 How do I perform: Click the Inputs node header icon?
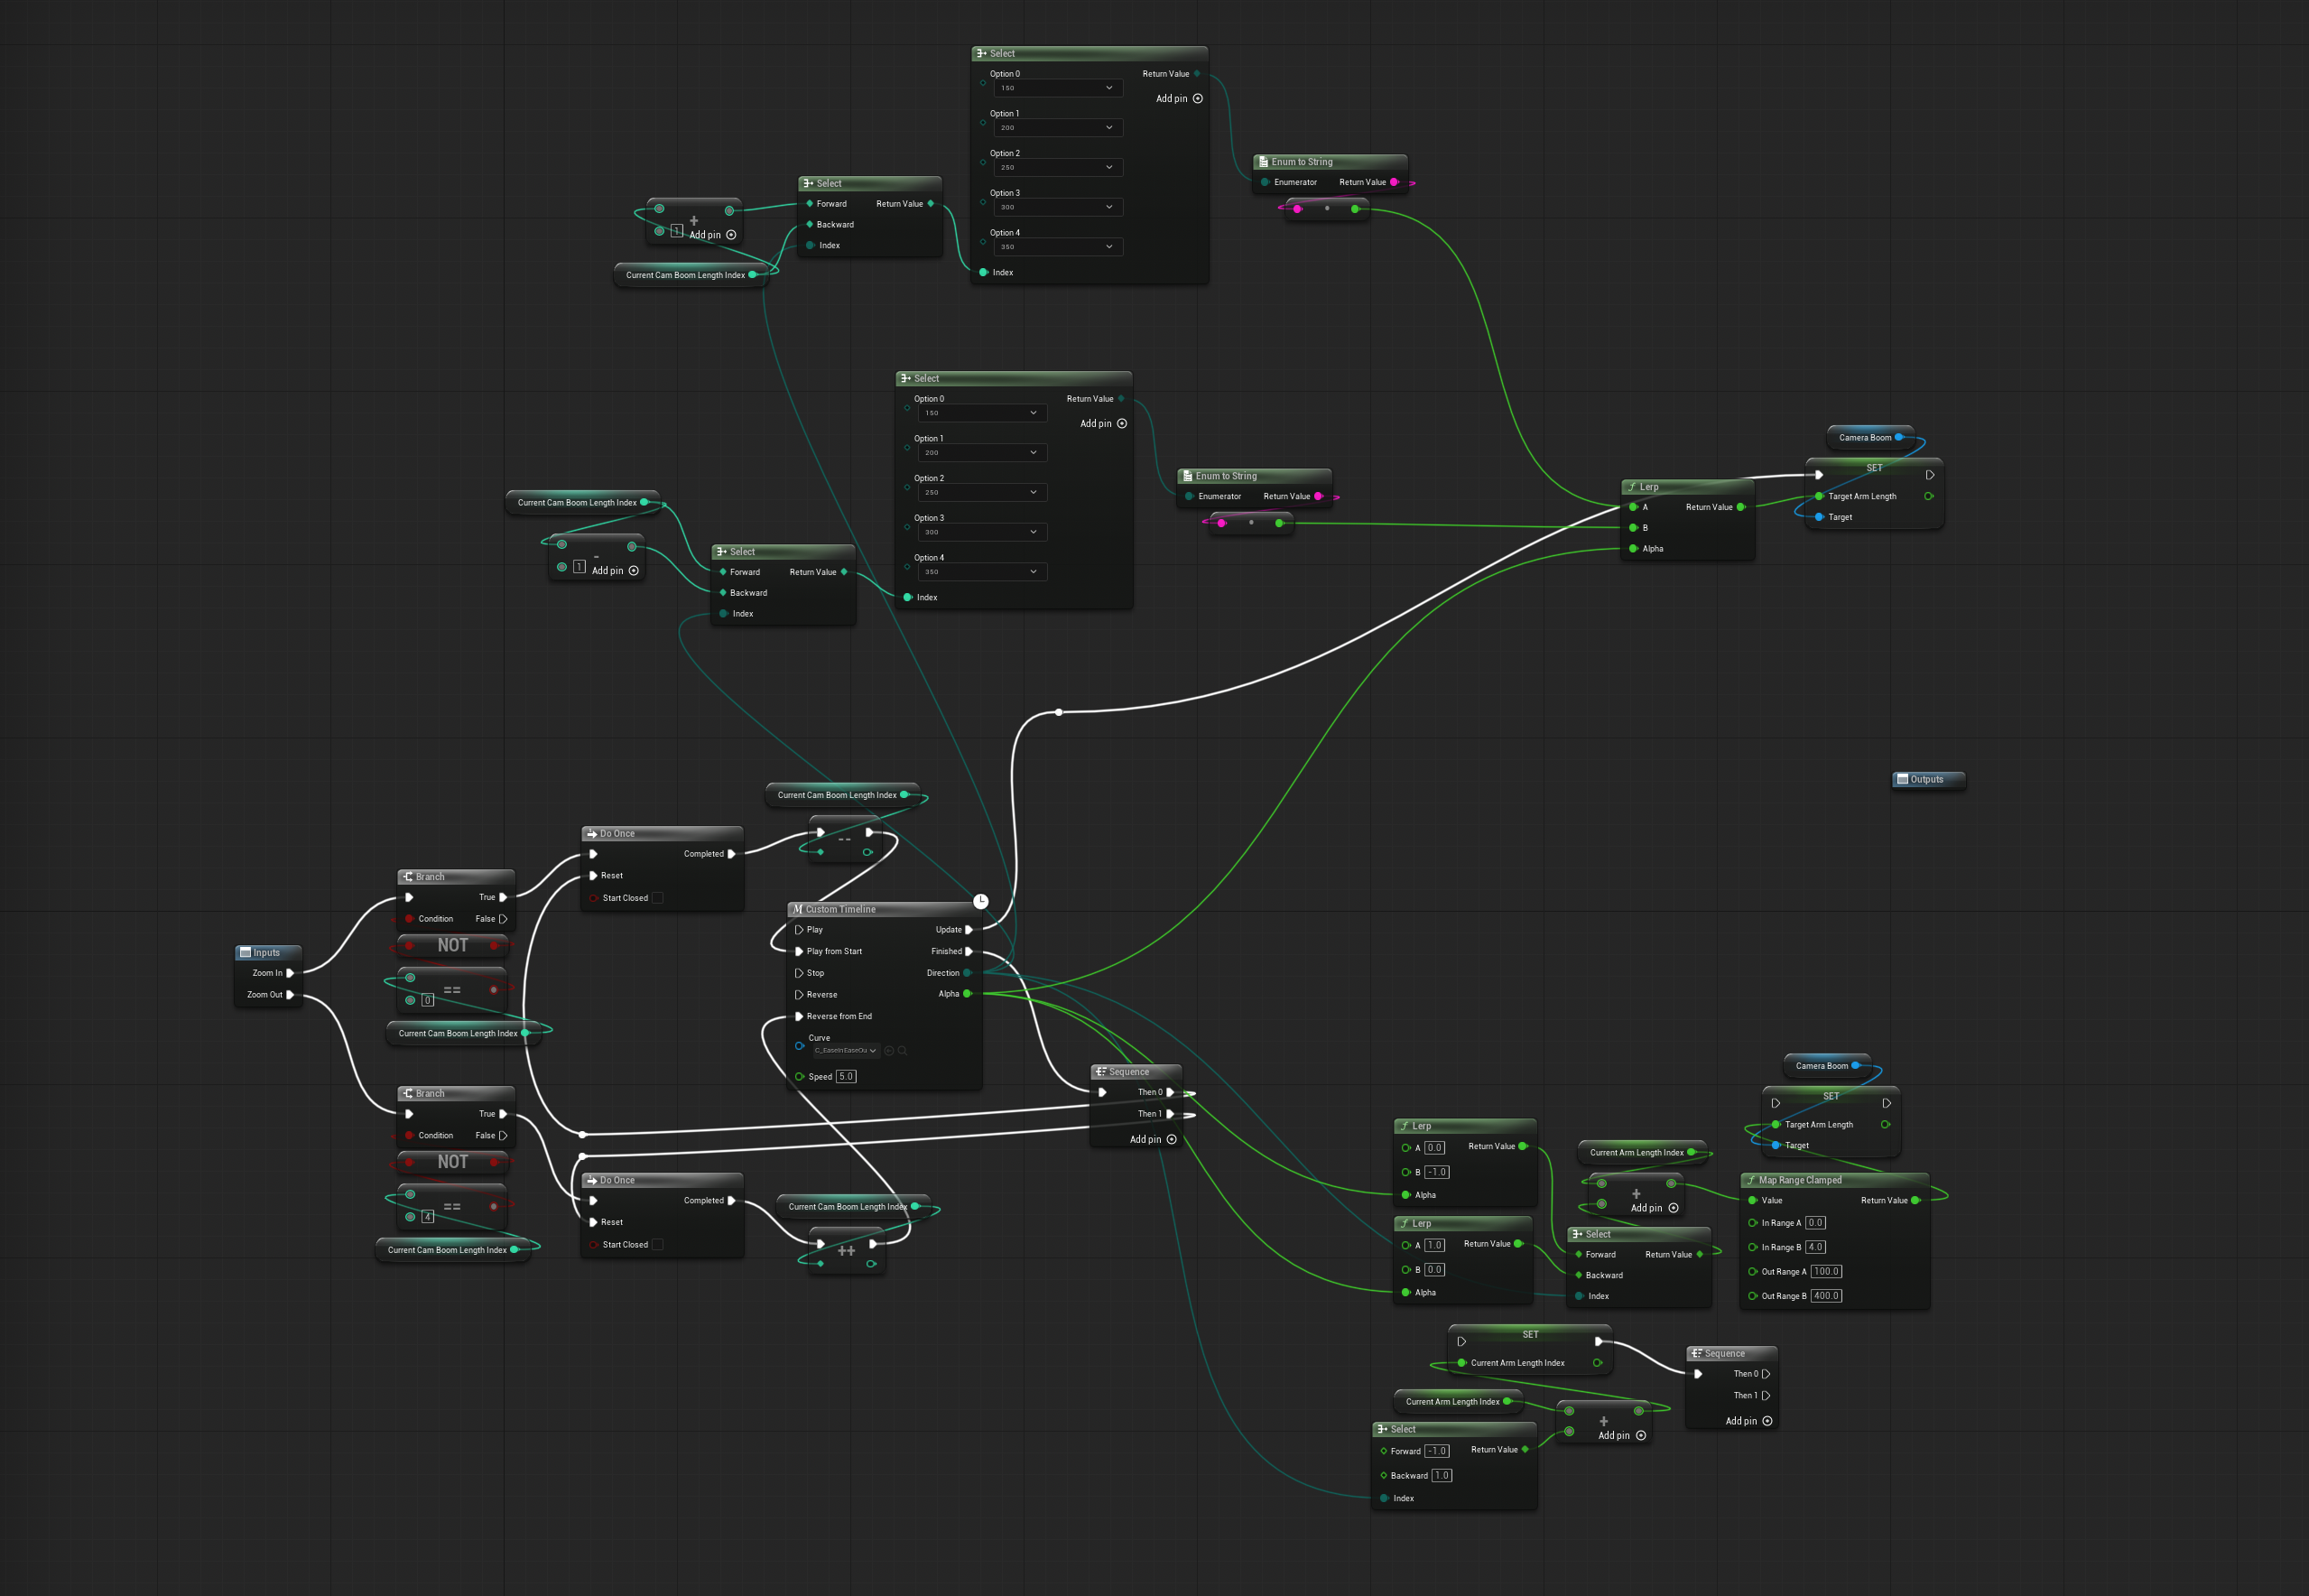pos(245,952)
